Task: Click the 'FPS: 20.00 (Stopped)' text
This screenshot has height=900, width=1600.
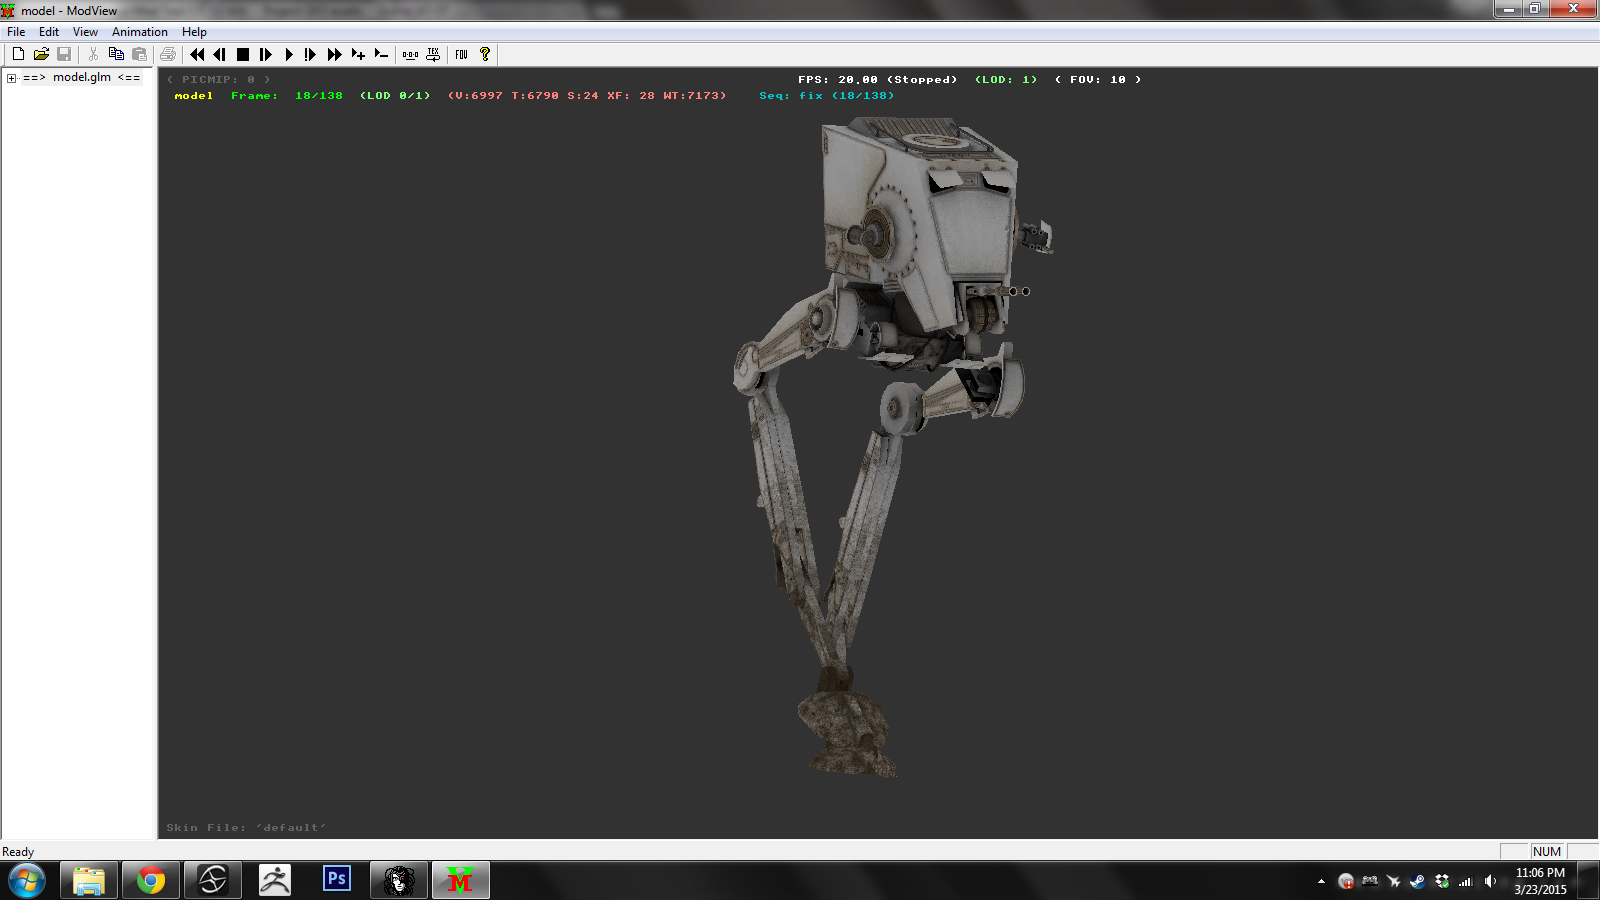Action: [x=878, y=80]
